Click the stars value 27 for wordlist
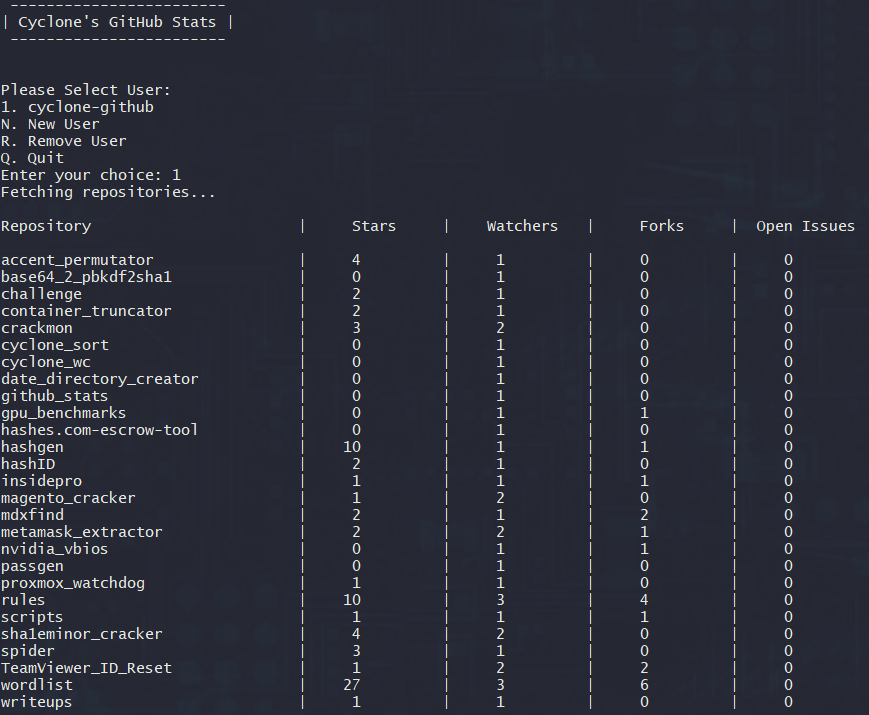869x715 pixels. [352, 685]
